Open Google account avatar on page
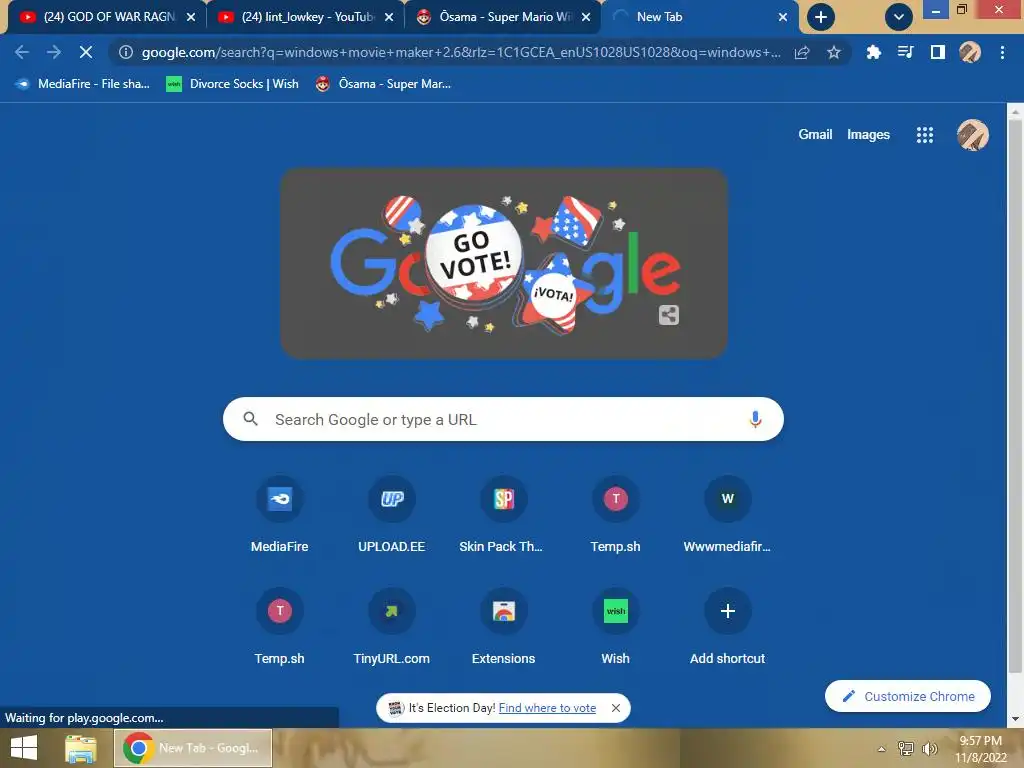This screenshot has width=1024, height=768. coord(972,135)
